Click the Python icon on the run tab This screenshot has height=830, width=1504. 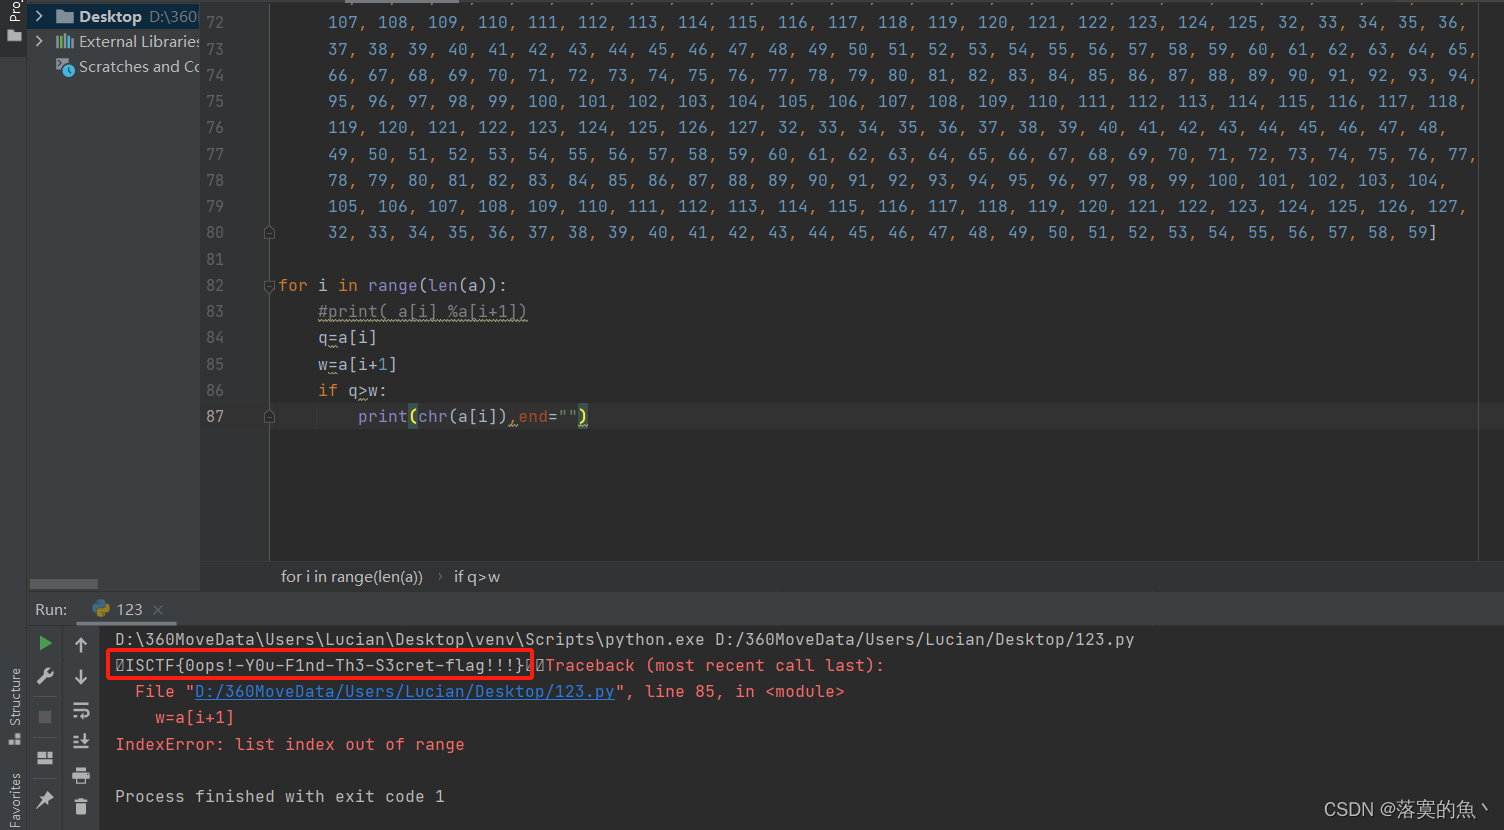pos(101,608)
